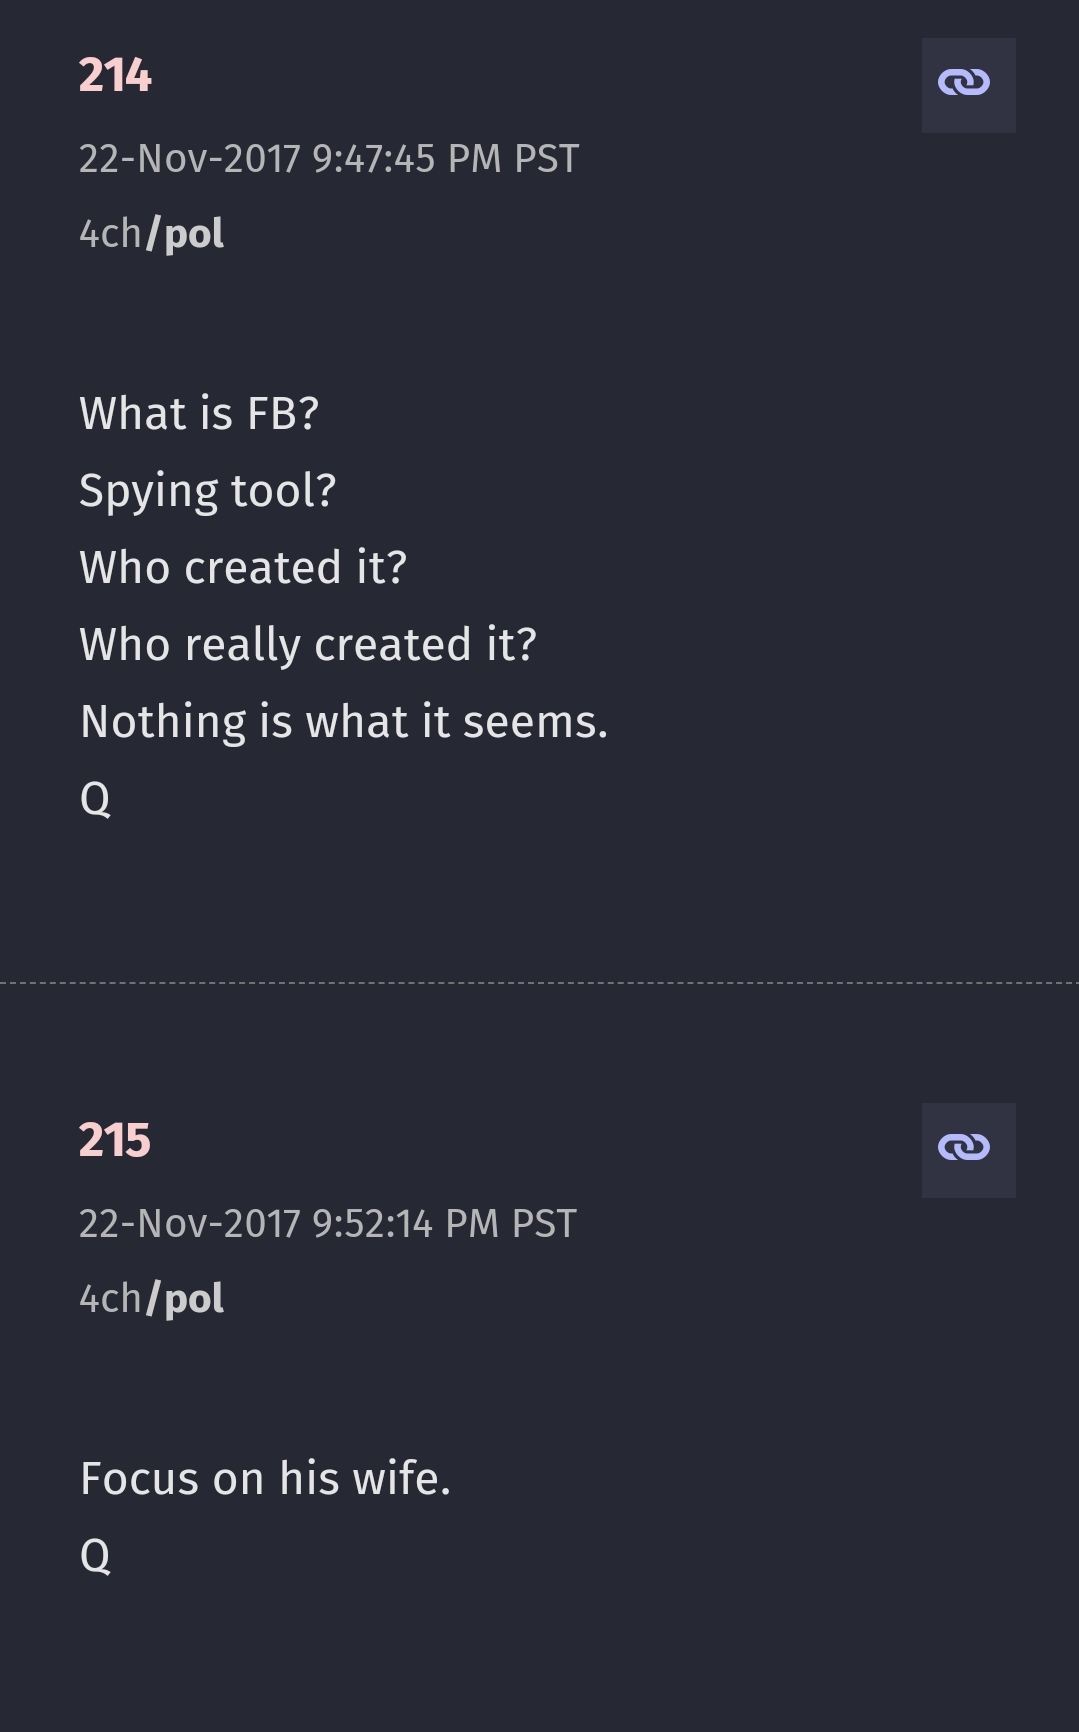Click the 22-Nov-2017 date on post 215
The height and width of the screenshot is (1732, 1079).
point(190,1224)
